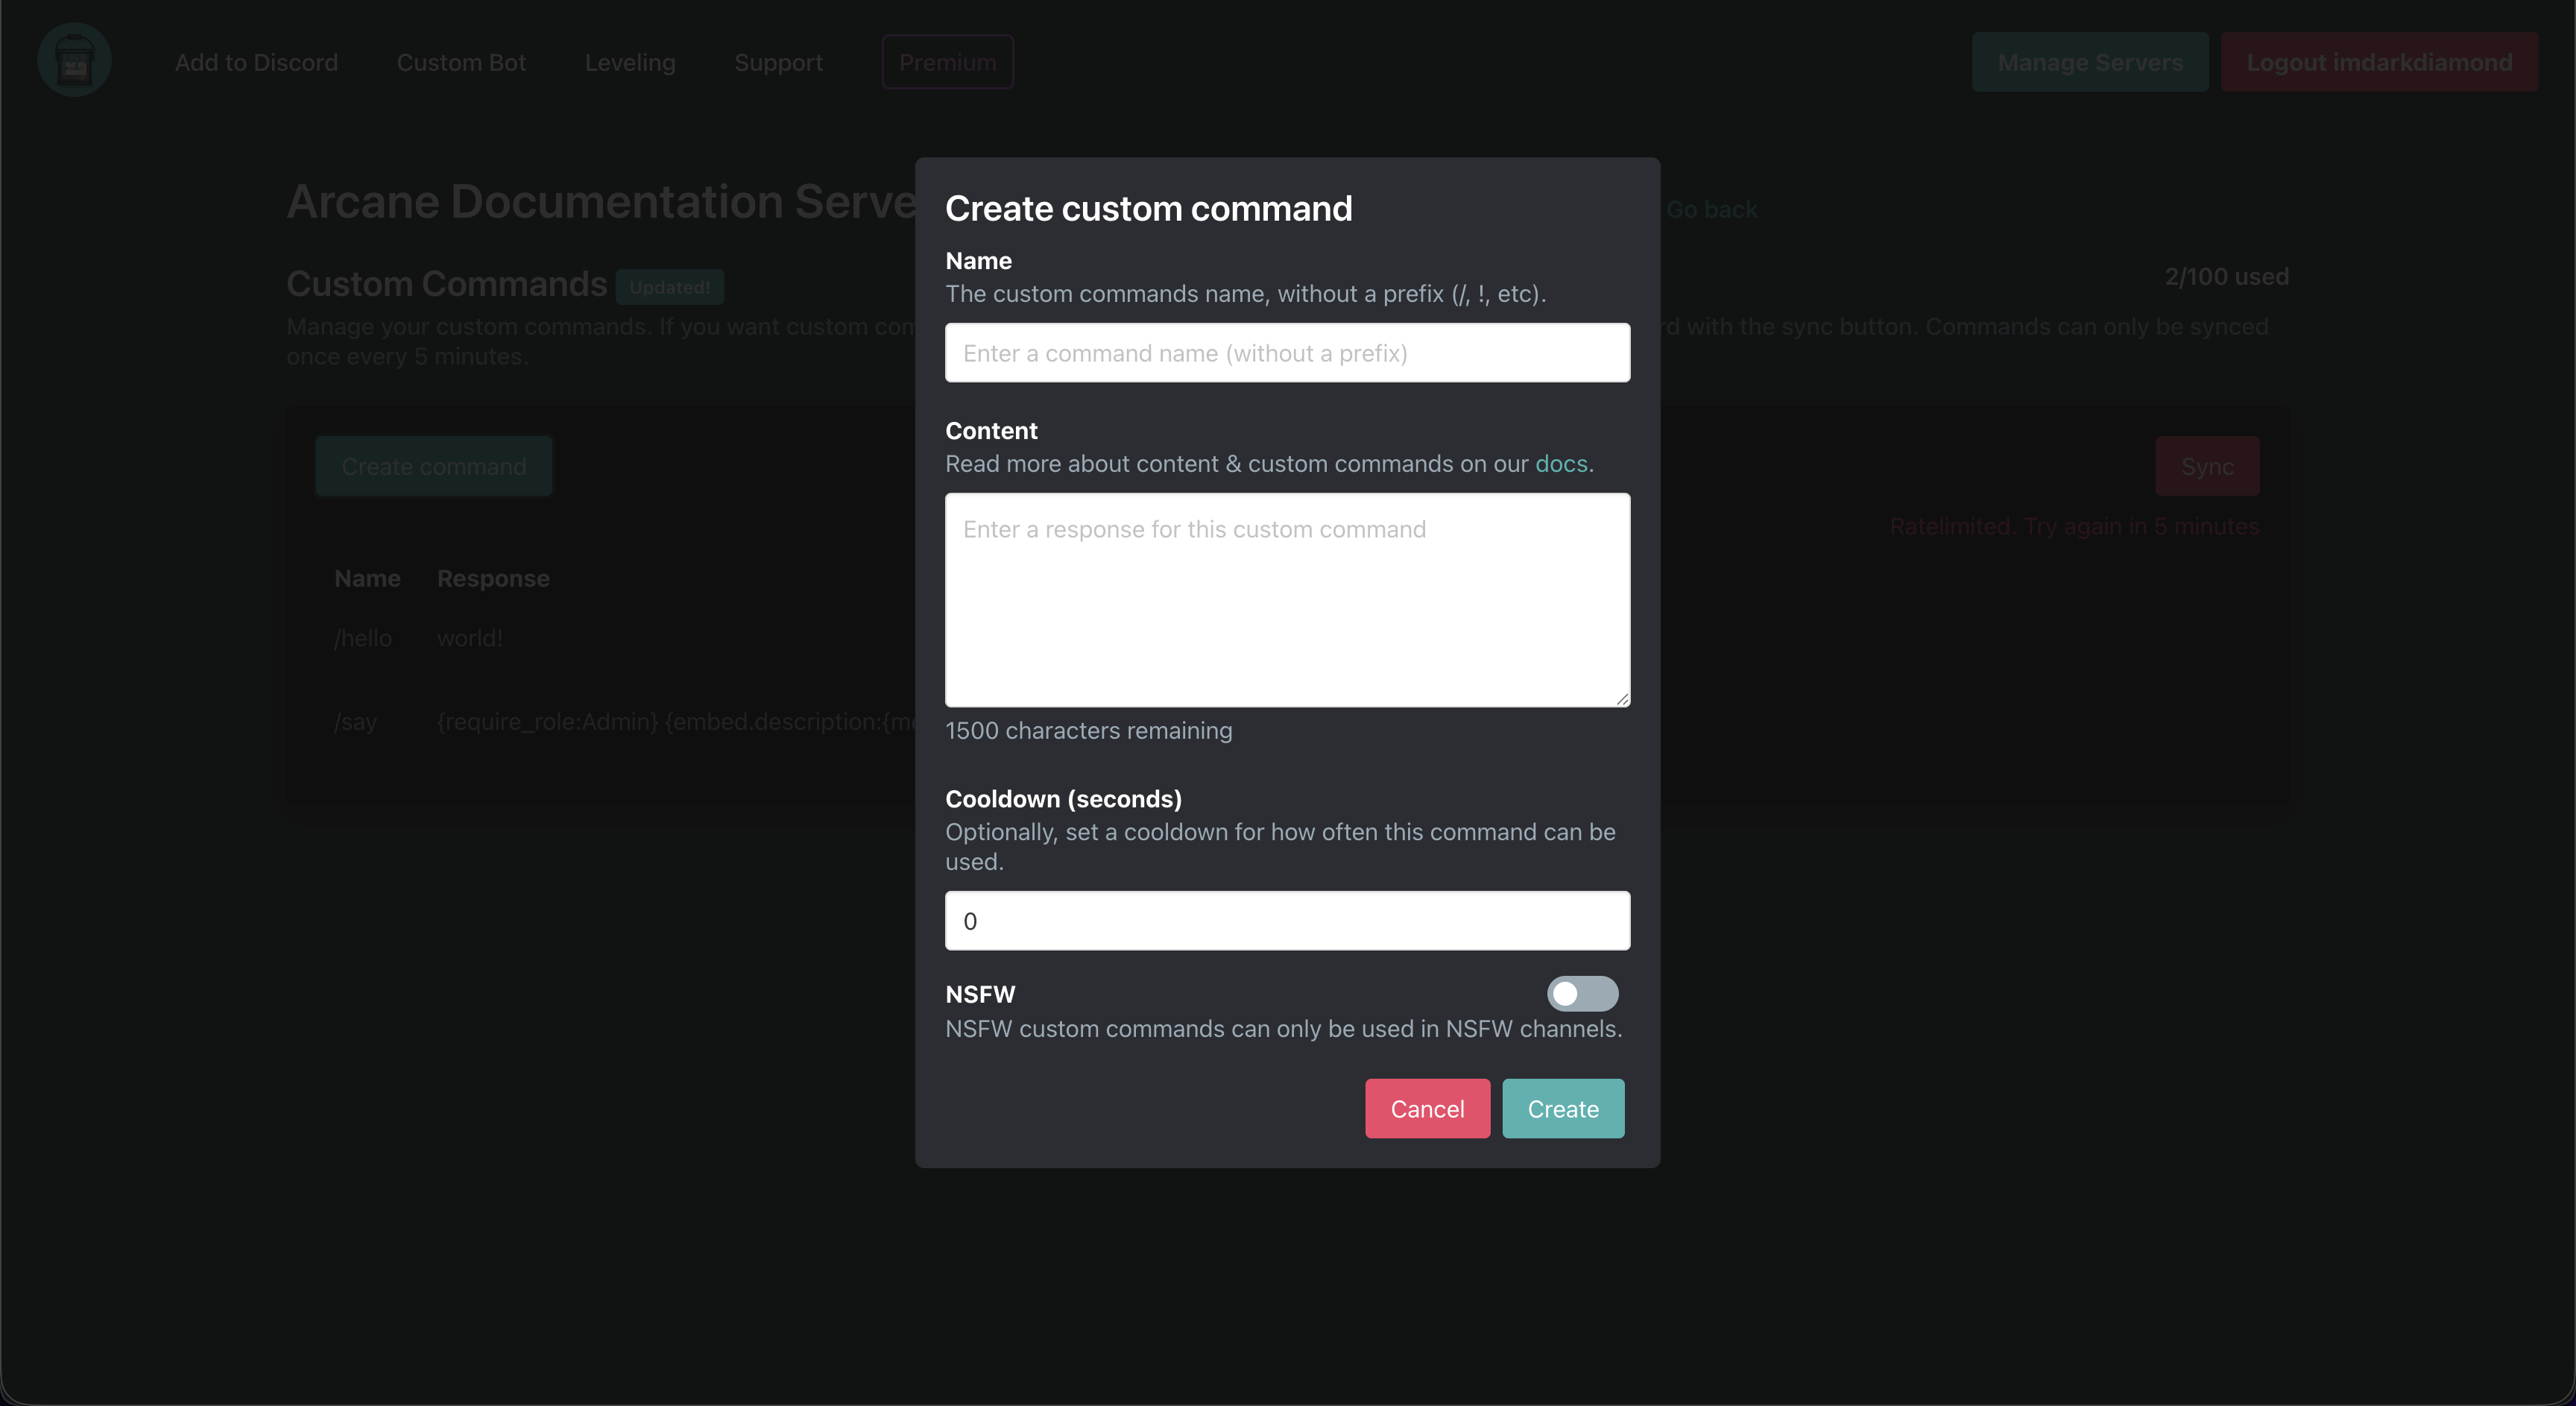
Task: Click Manage Servers
Action: [x=2090, y=61]
